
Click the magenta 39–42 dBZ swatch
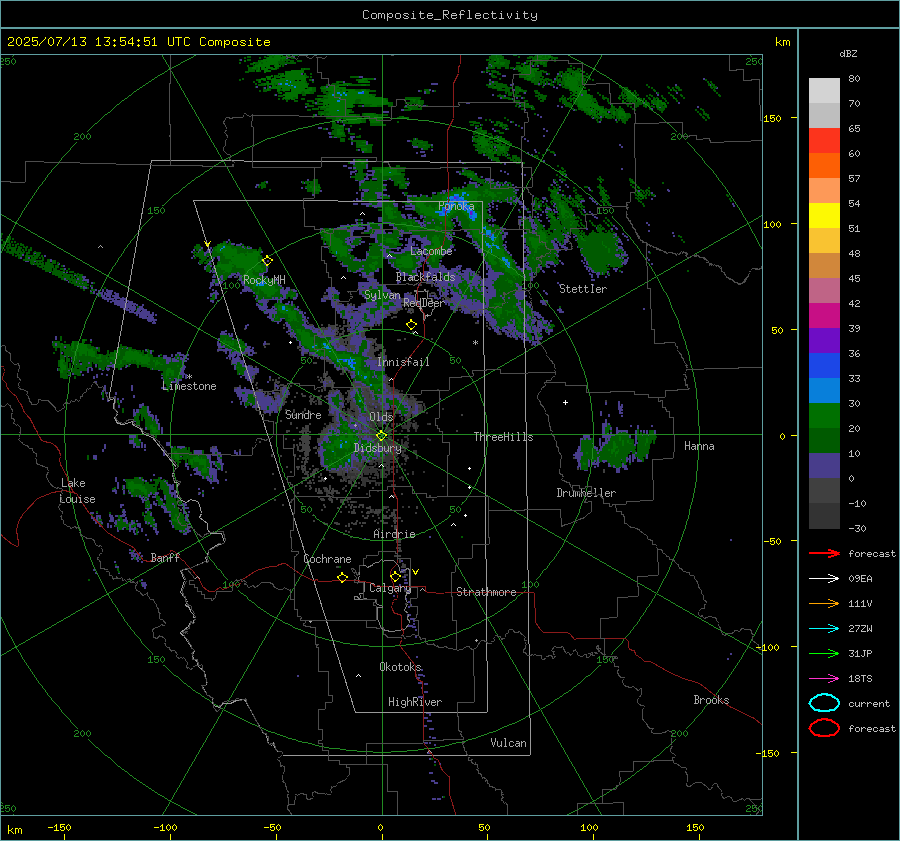(824, 316)
